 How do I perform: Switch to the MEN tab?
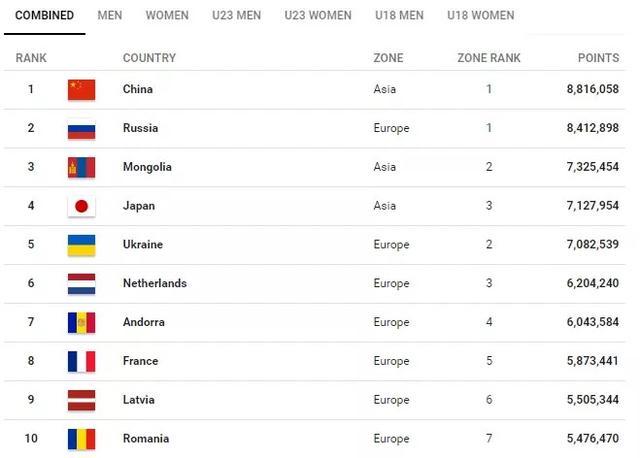pyautogui.click(x=110, y=16)
